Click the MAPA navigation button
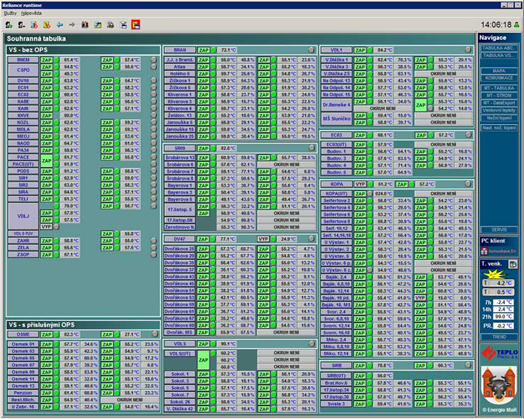This screenshot has height=419, width=524. pos(498,71)
